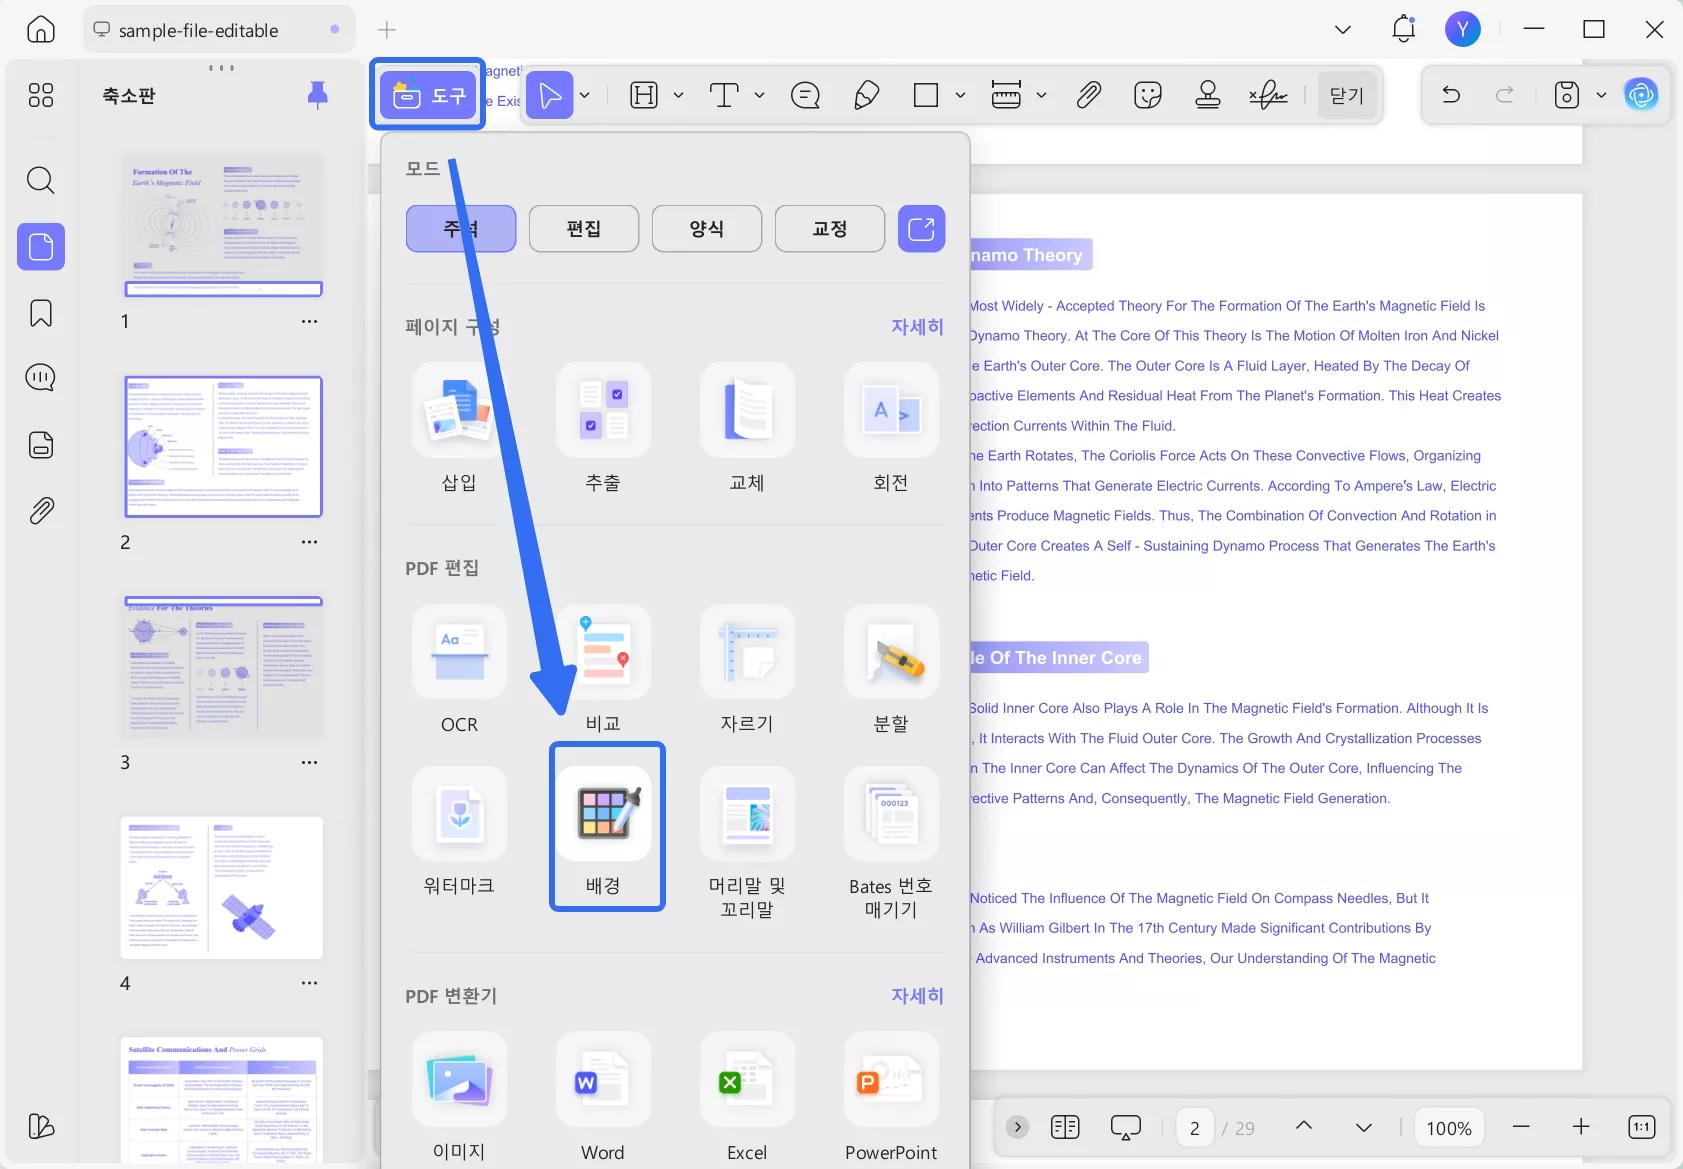Select page 1 thumbnail

pyautogui.click(x=223, y=225)
